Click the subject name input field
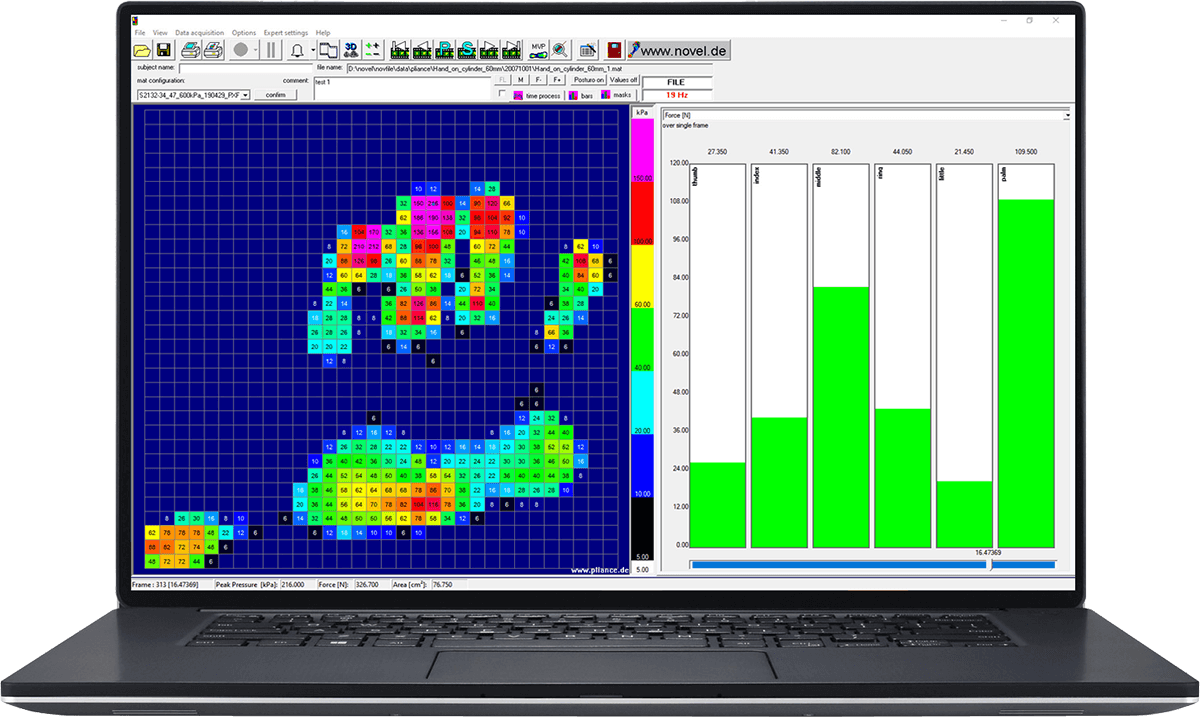 pyautogui.click(x=245, y=68)
